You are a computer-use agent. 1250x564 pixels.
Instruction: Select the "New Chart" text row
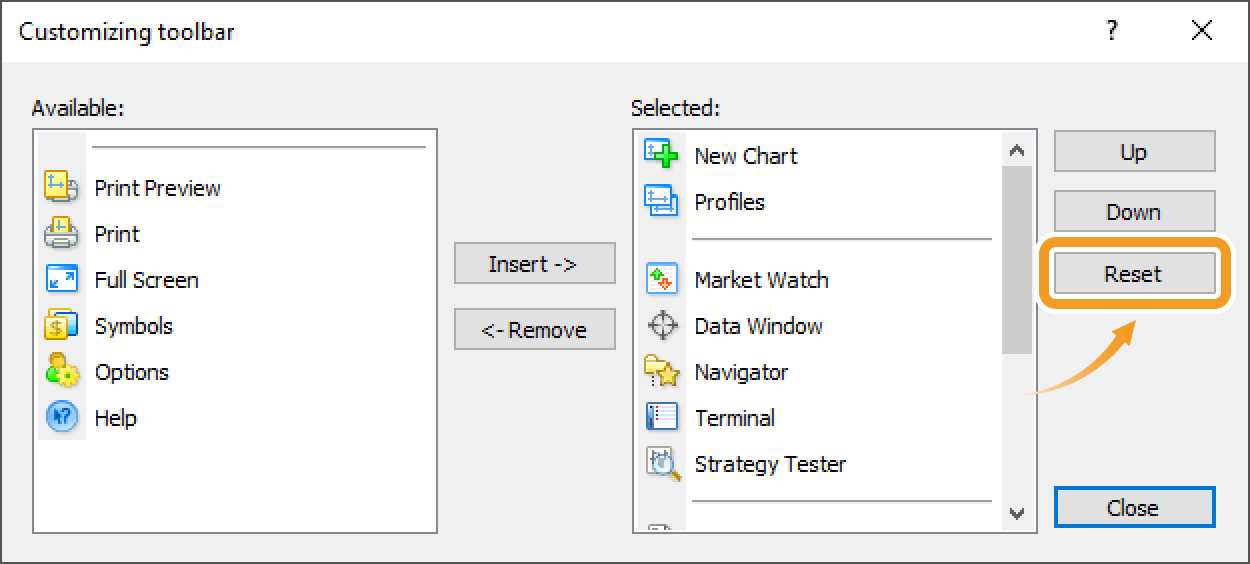(746, 156)
